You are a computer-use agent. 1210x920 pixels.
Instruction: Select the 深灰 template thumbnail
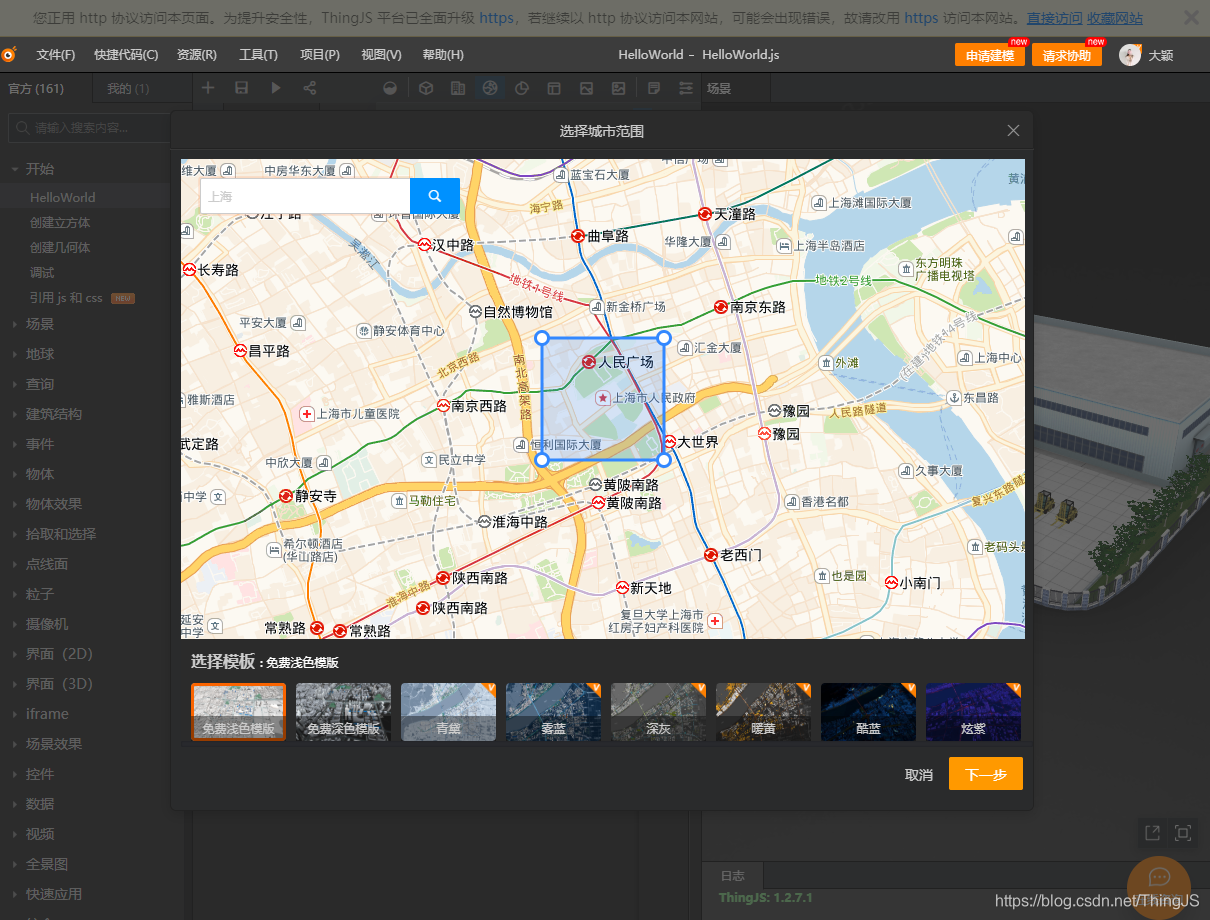(658, 712)
